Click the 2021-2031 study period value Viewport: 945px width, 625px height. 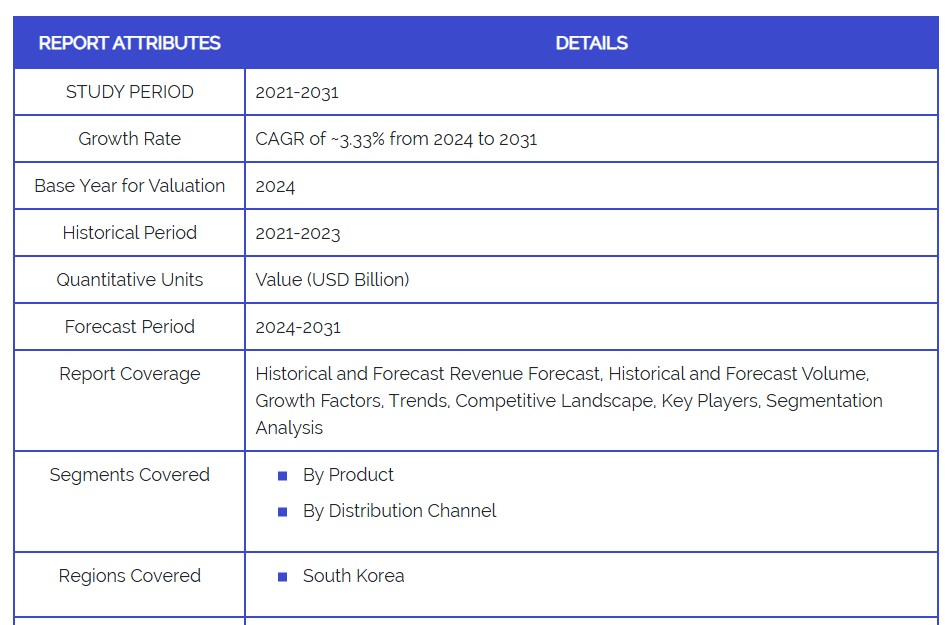(297, 92)
